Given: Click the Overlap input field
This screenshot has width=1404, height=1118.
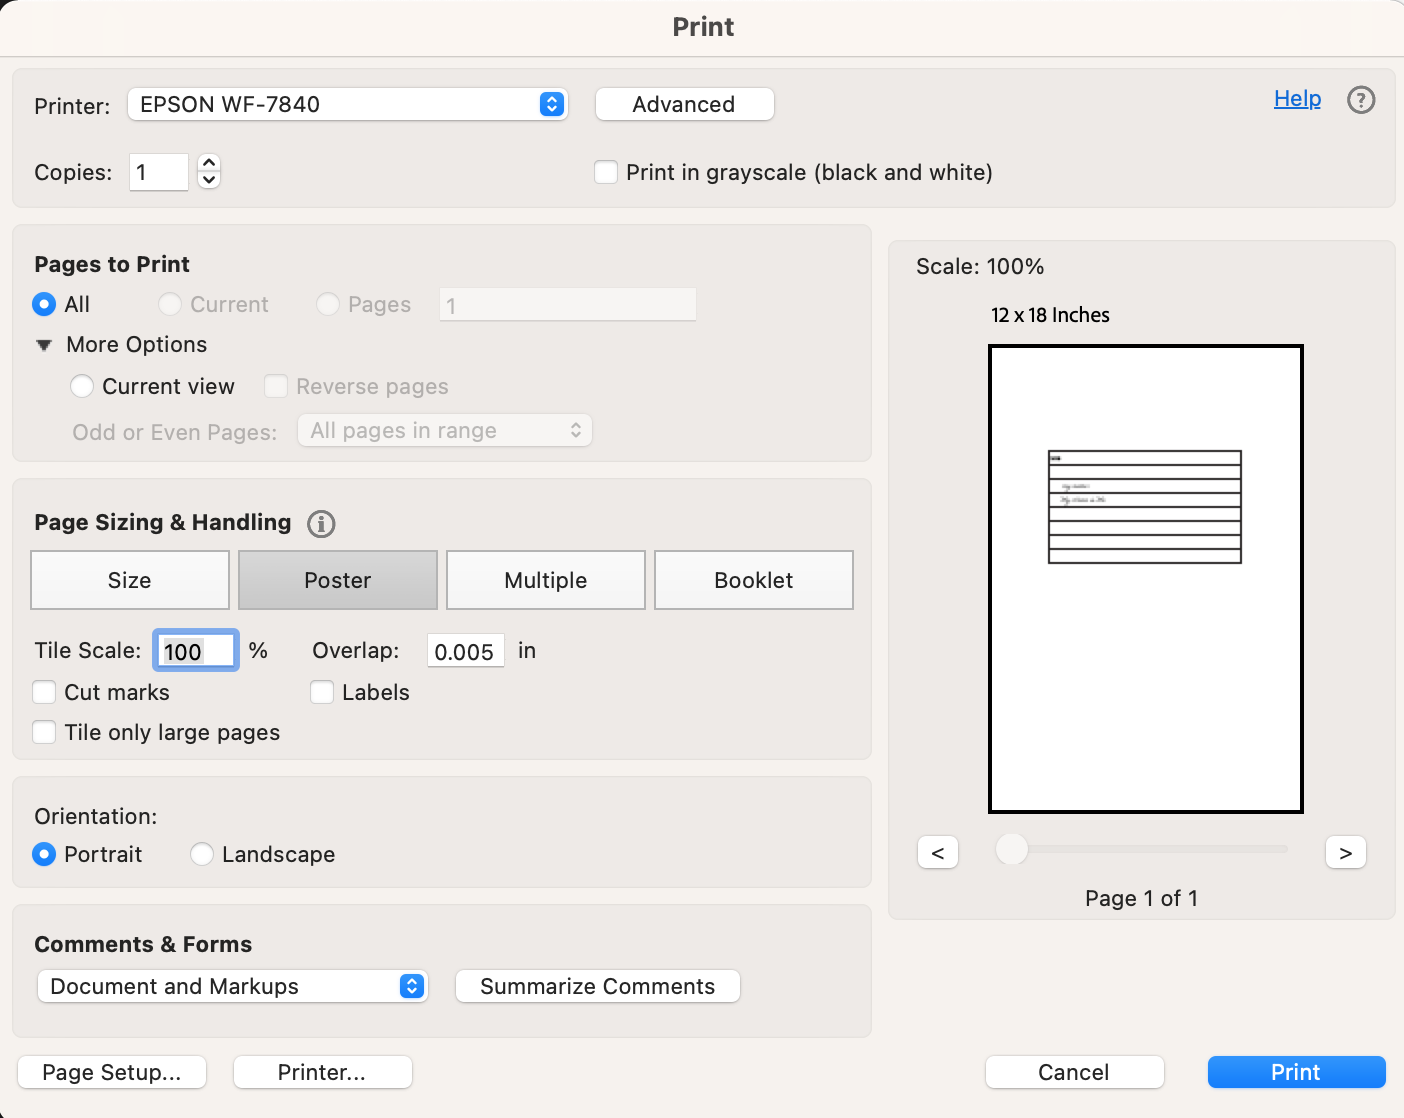Looking at the screenshot, I should coord(465,650).
